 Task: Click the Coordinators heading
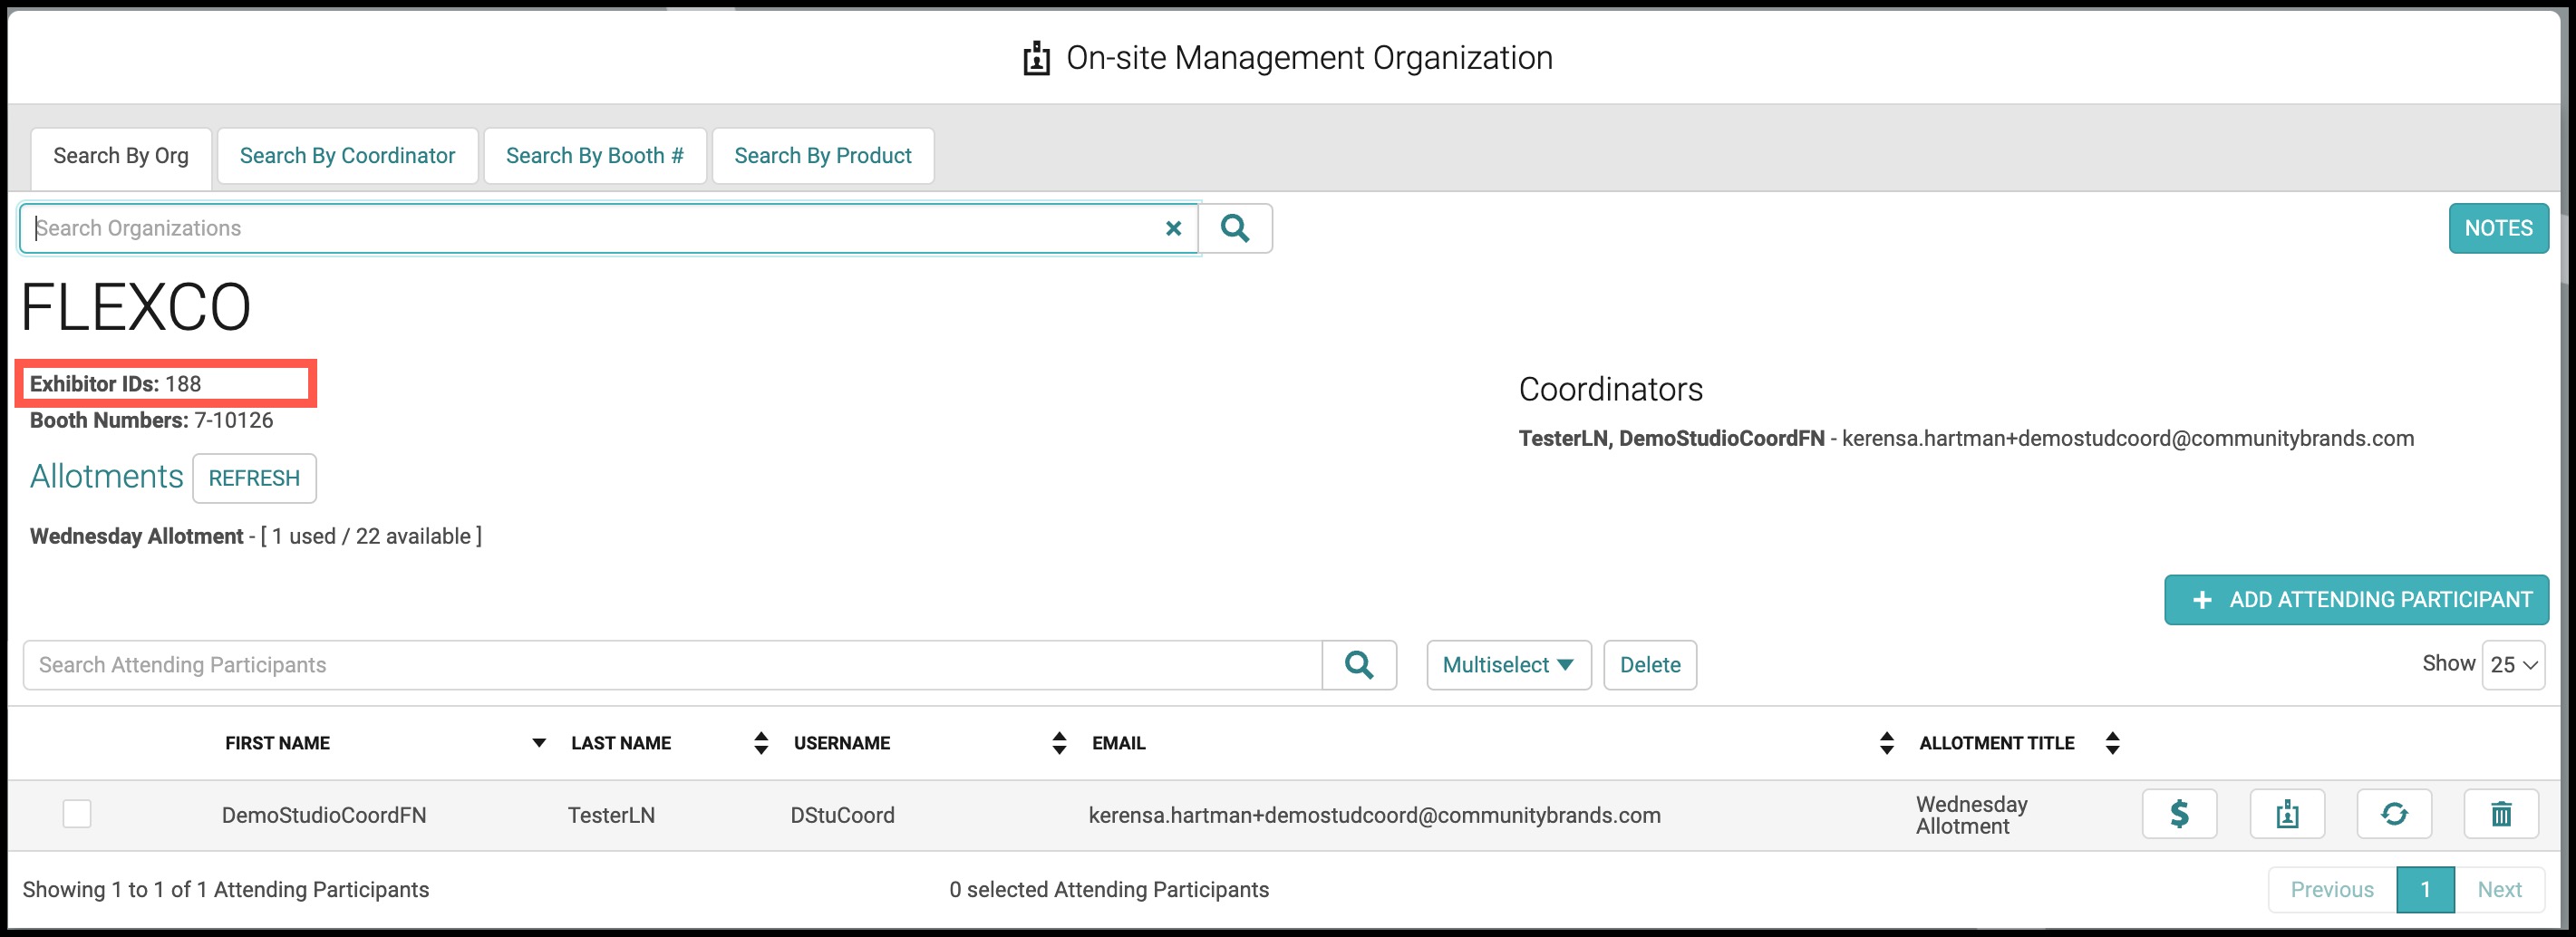click(1610, 389)
